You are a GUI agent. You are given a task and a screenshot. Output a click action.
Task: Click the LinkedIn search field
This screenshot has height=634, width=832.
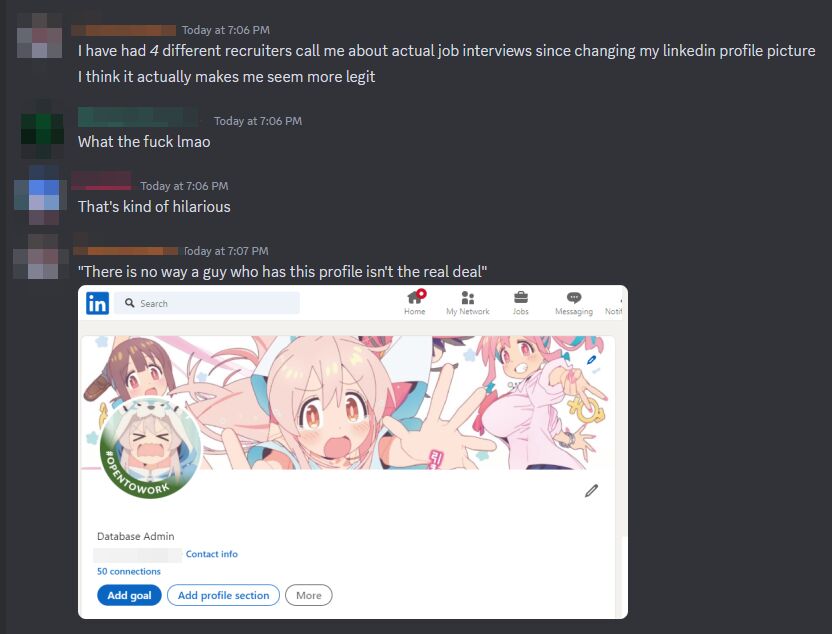coord(207,303)
